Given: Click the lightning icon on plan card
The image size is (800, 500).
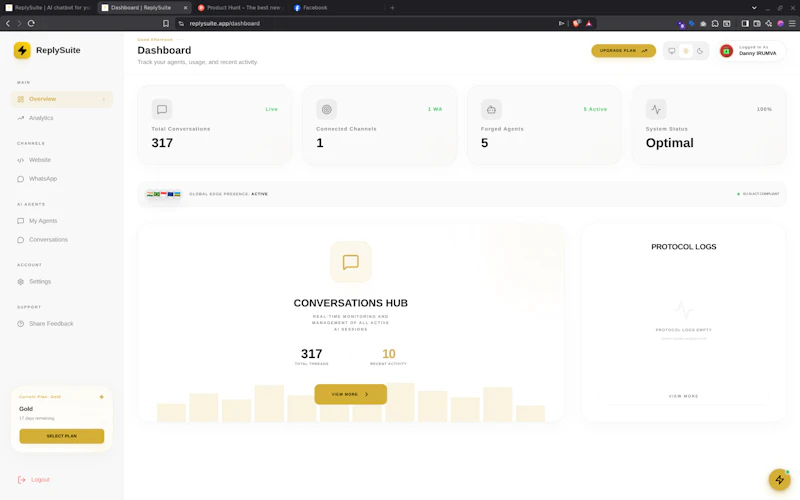Looking at the screenshot, I should [x=102, y=397].
